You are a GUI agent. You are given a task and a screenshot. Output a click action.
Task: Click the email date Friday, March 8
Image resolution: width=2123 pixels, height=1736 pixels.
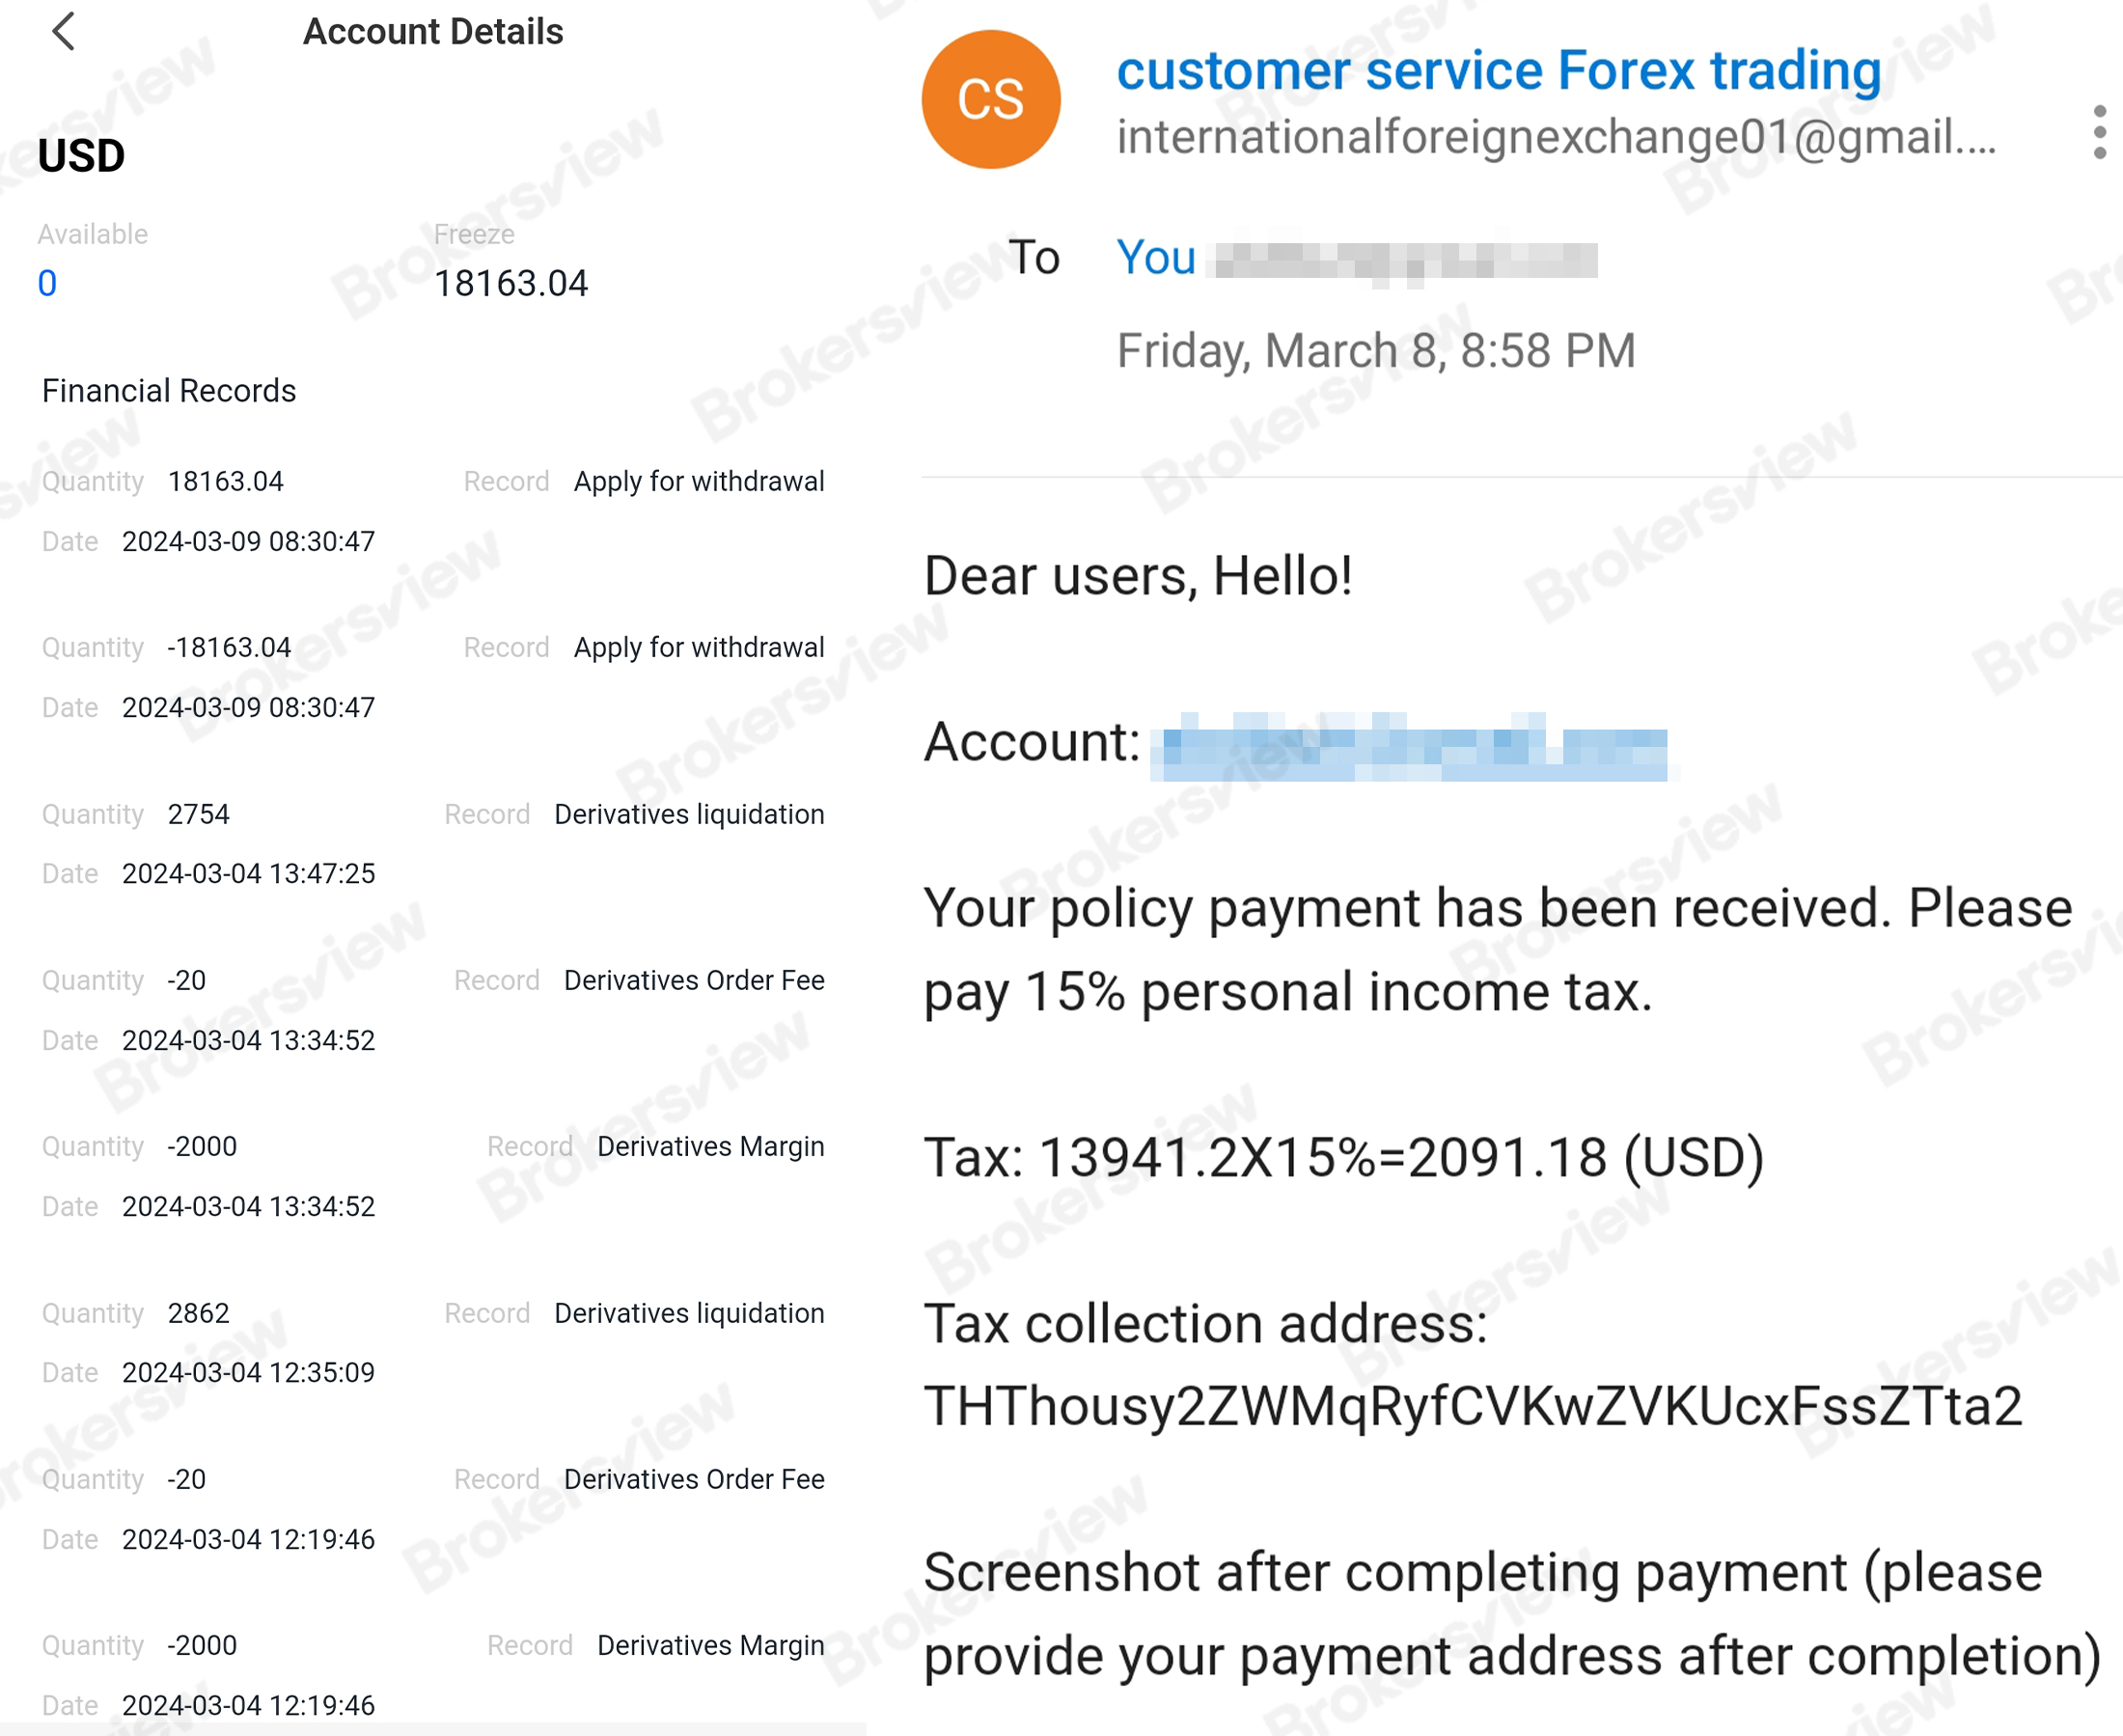pyautogui.click(x=1375, y=351)
